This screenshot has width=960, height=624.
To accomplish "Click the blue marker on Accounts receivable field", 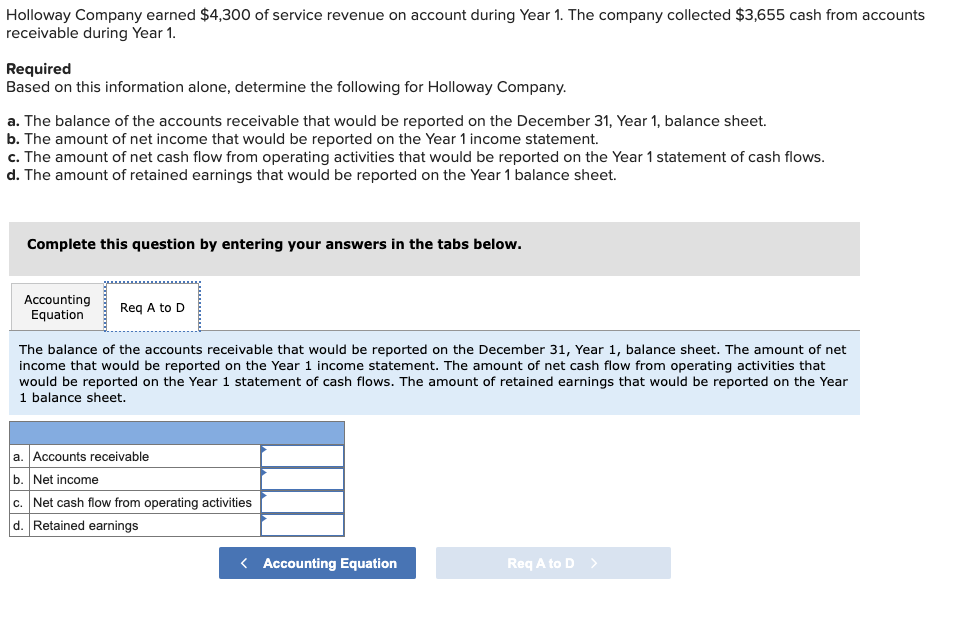I will point(263,448).
